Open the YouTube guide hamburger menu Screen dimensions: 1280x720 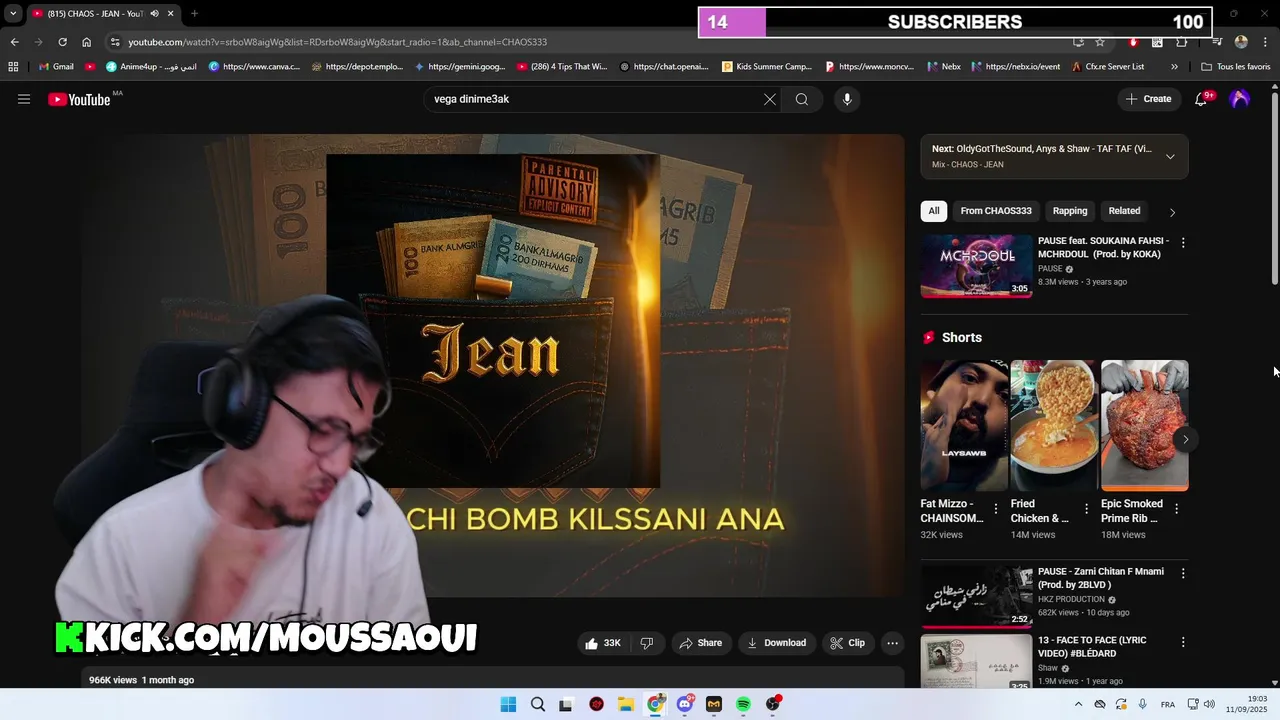tap(24, 99)
